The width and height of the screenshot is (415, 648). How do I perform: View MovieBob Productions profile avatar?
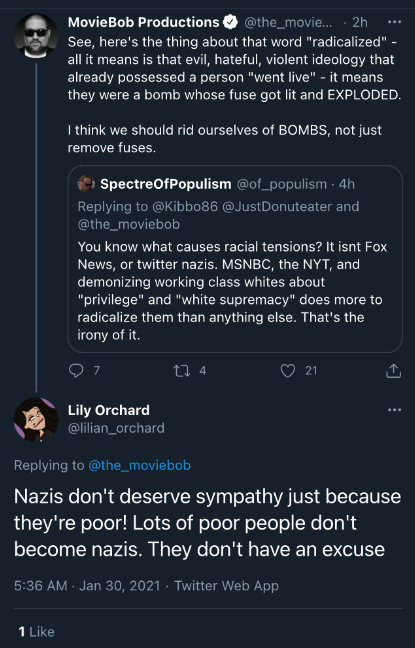(36, 36)
